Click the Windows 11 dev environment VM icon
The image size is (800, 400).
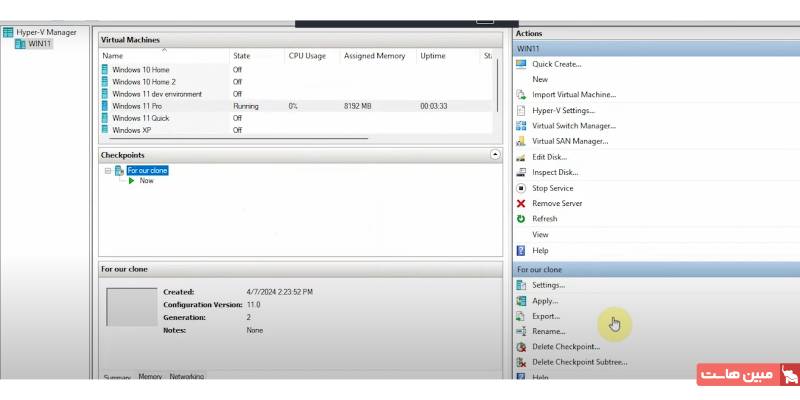(x=105, y=94)
